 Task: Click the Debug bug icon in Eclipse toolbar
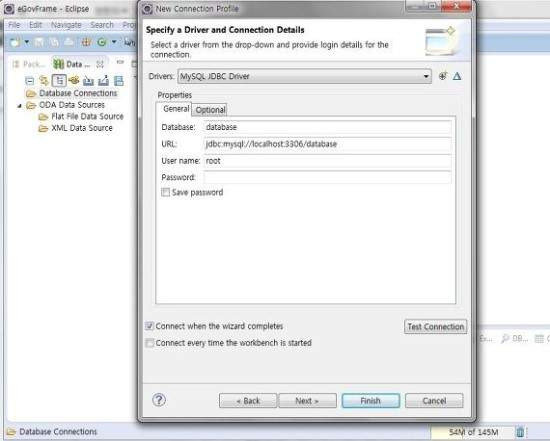[x=86, y=42]
